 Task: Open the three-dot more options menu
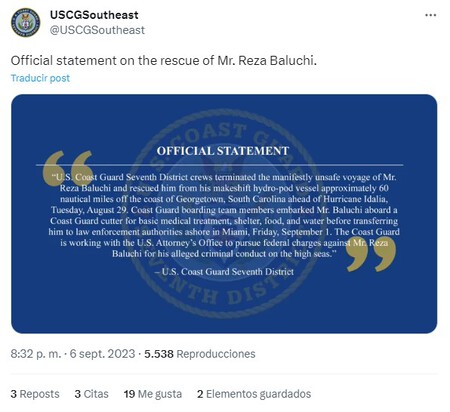(x=431, y=15)
